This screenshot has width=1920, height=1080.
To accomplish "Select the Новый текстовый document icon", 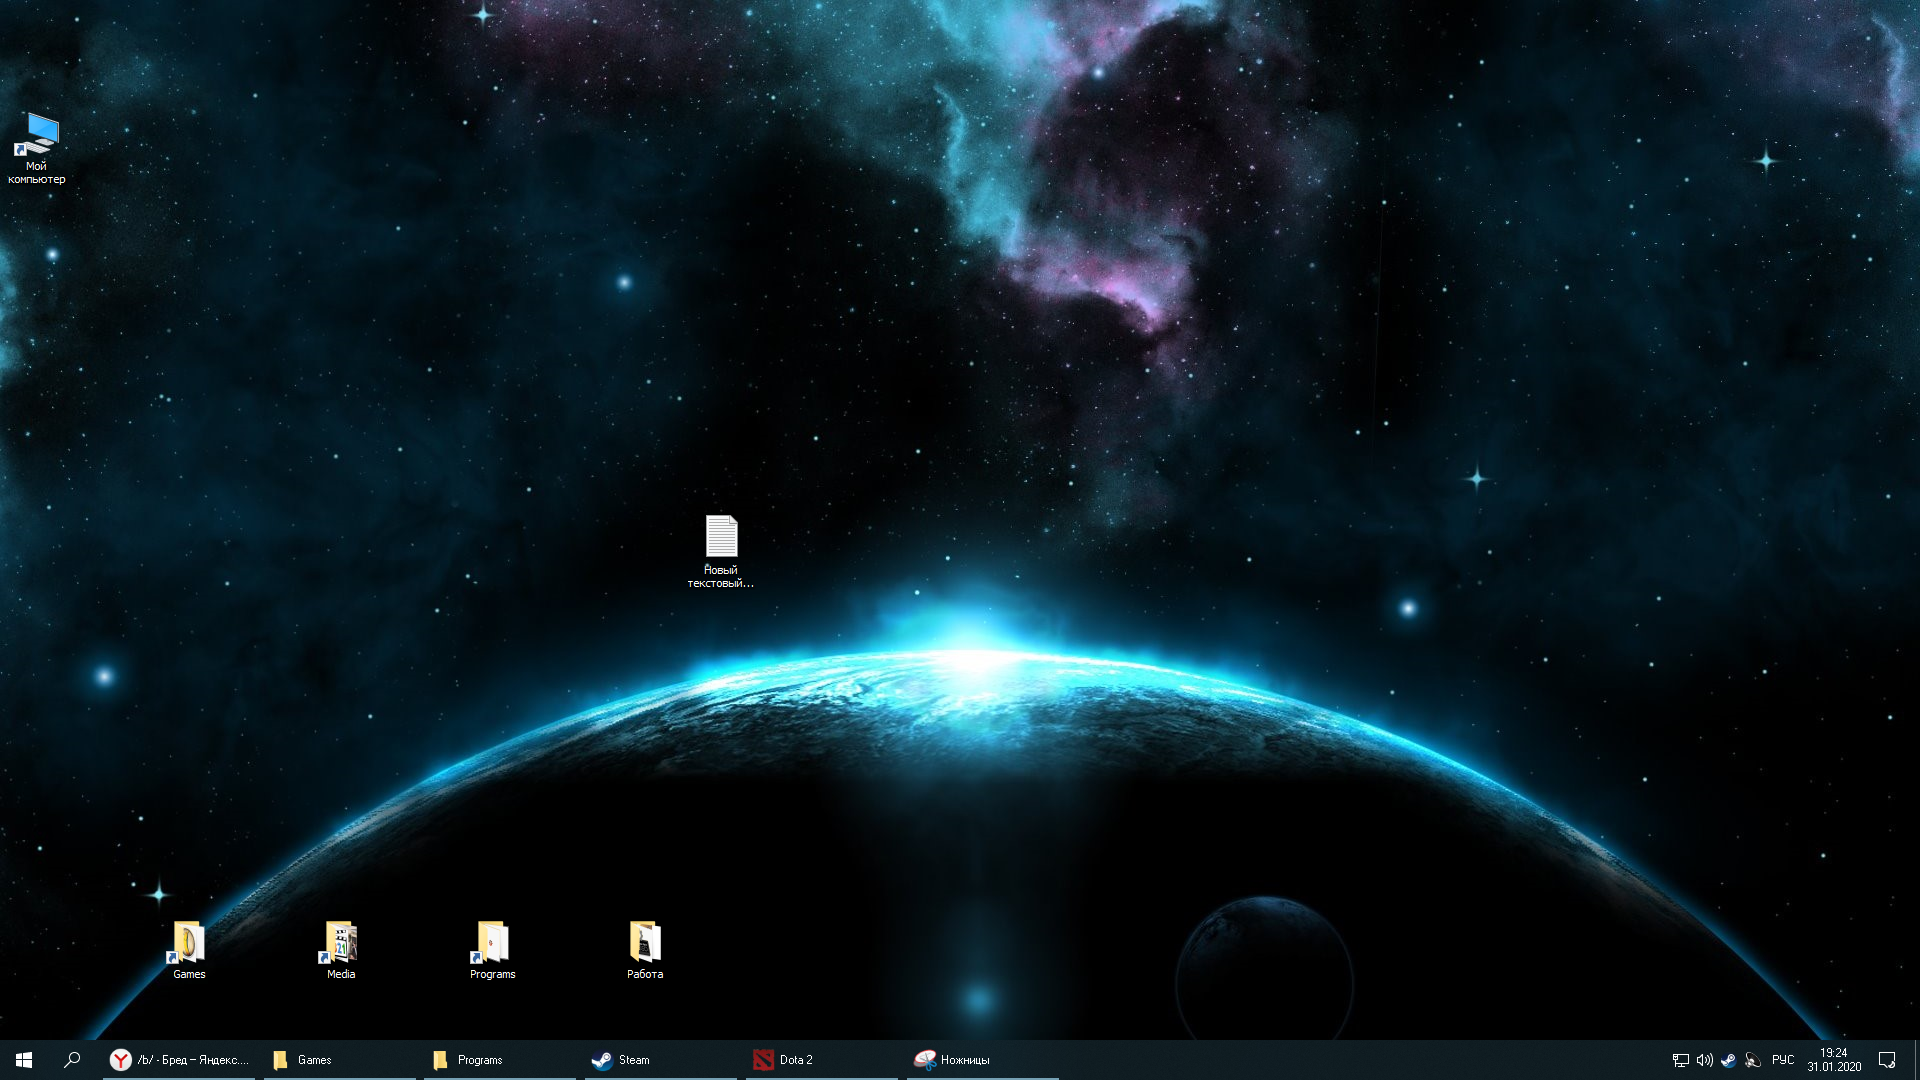I will pos(721,551).
